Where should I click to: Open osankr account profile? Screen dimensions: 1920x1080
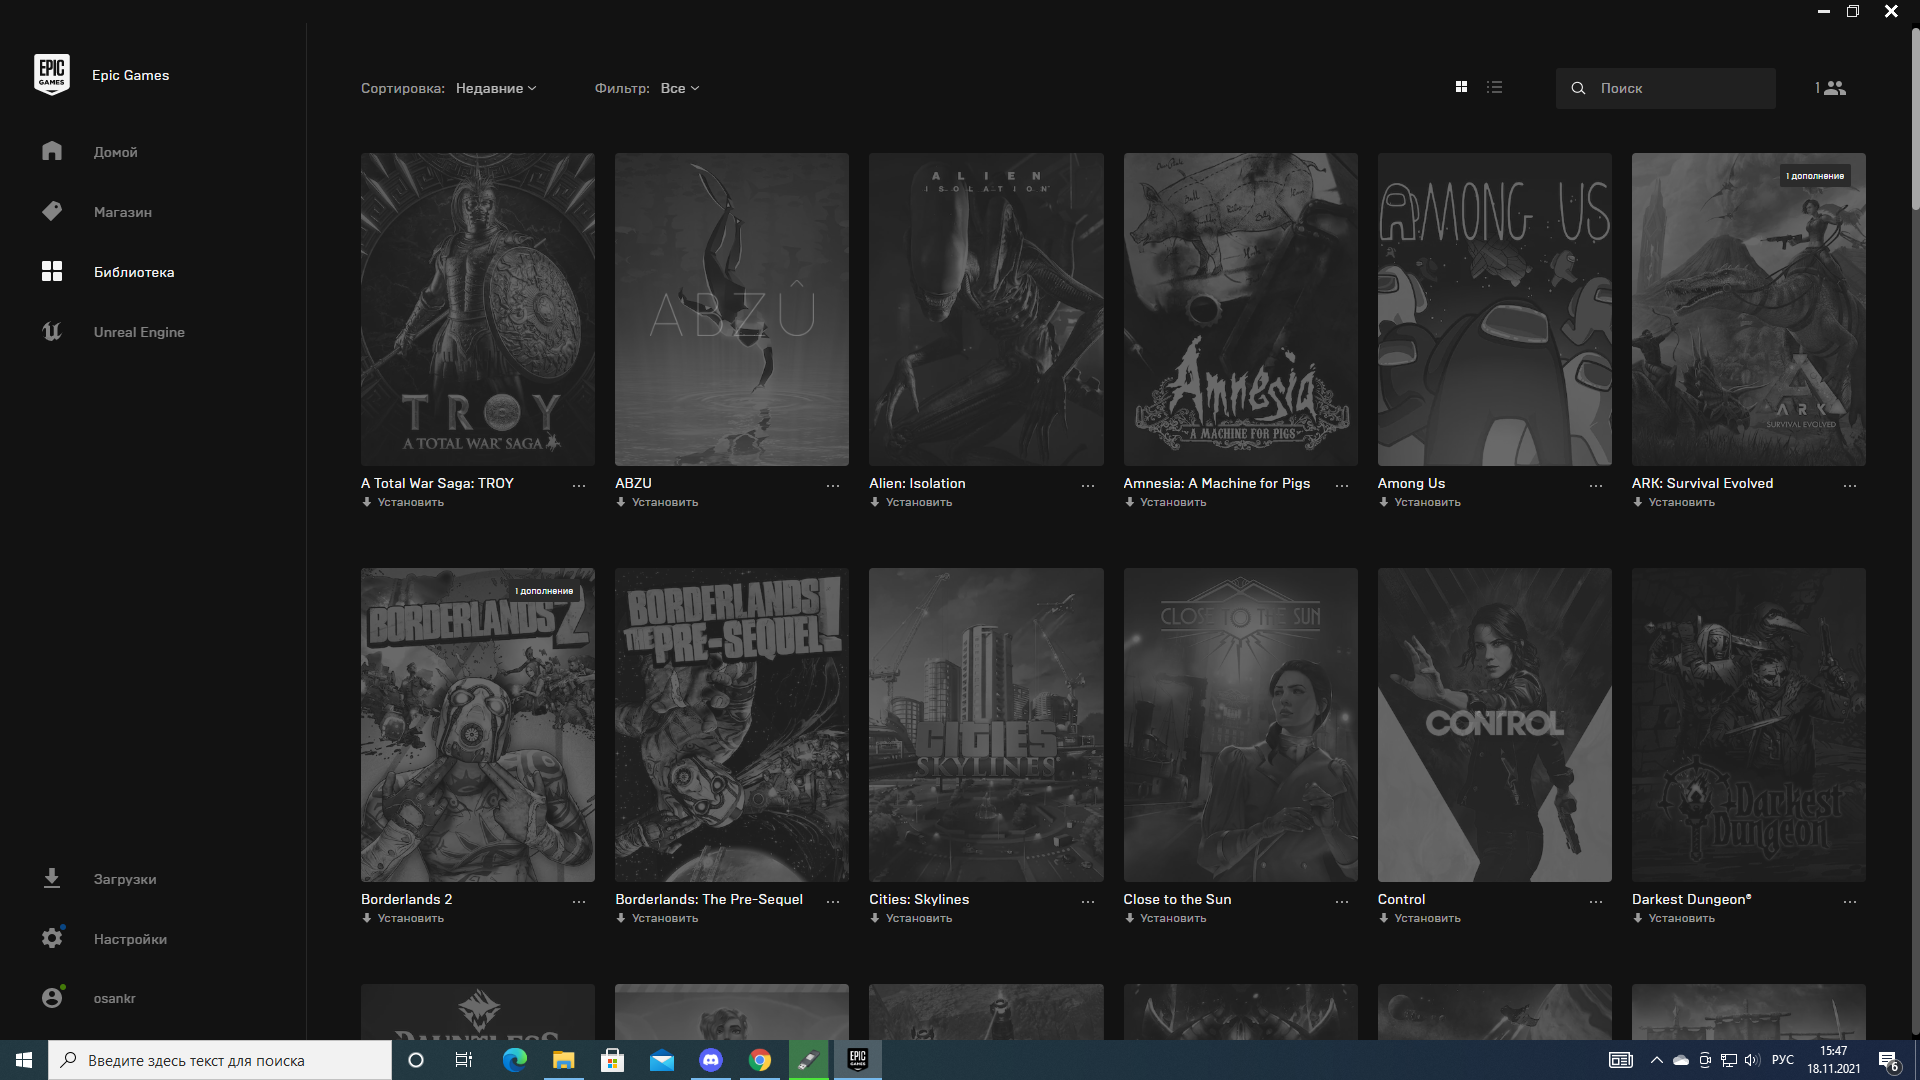(x=114, y=998)
